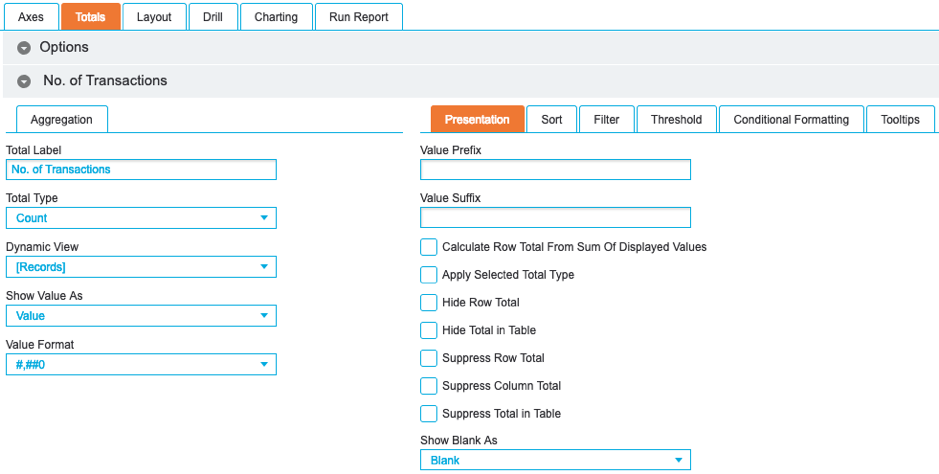Click the Total Label text field
939x474 pixels.
[141, 170]
